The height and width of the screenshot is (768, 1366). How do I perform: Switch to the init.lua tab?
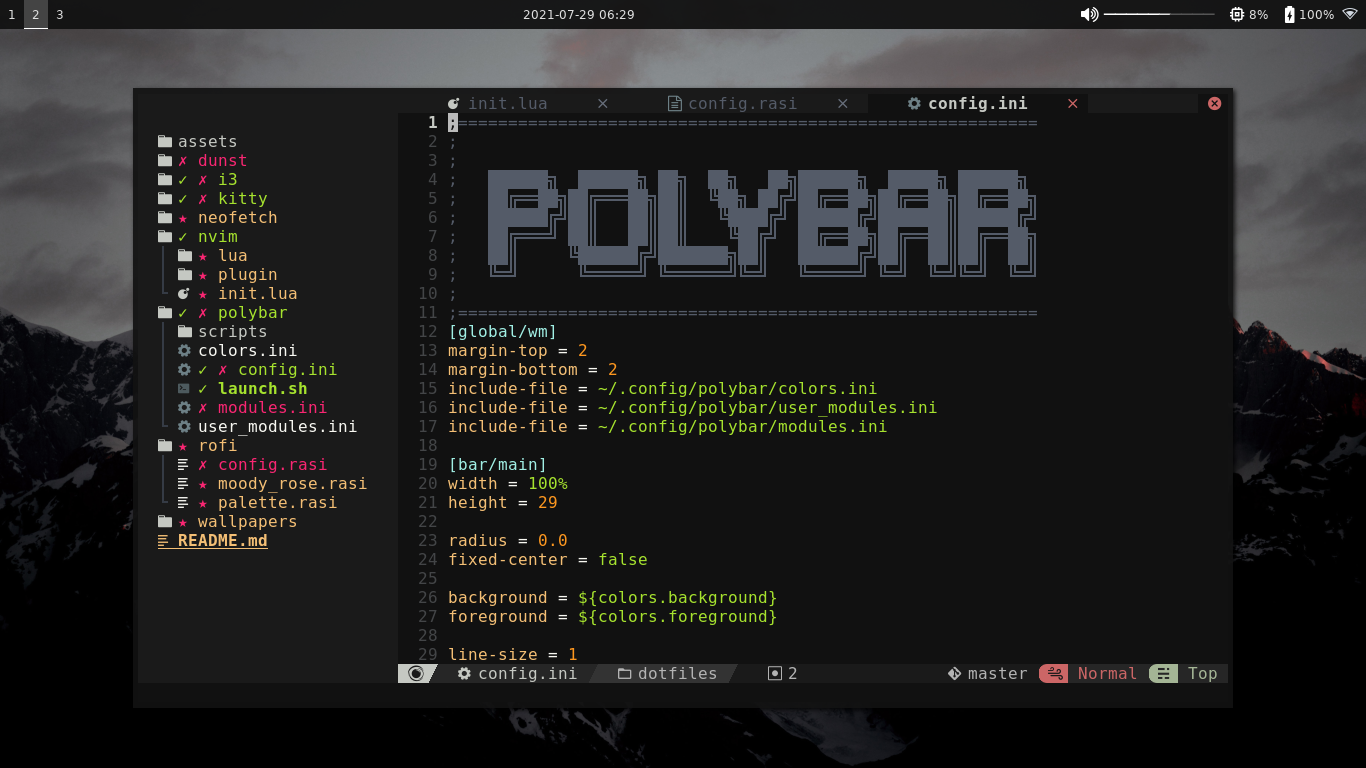pos(507,104)
